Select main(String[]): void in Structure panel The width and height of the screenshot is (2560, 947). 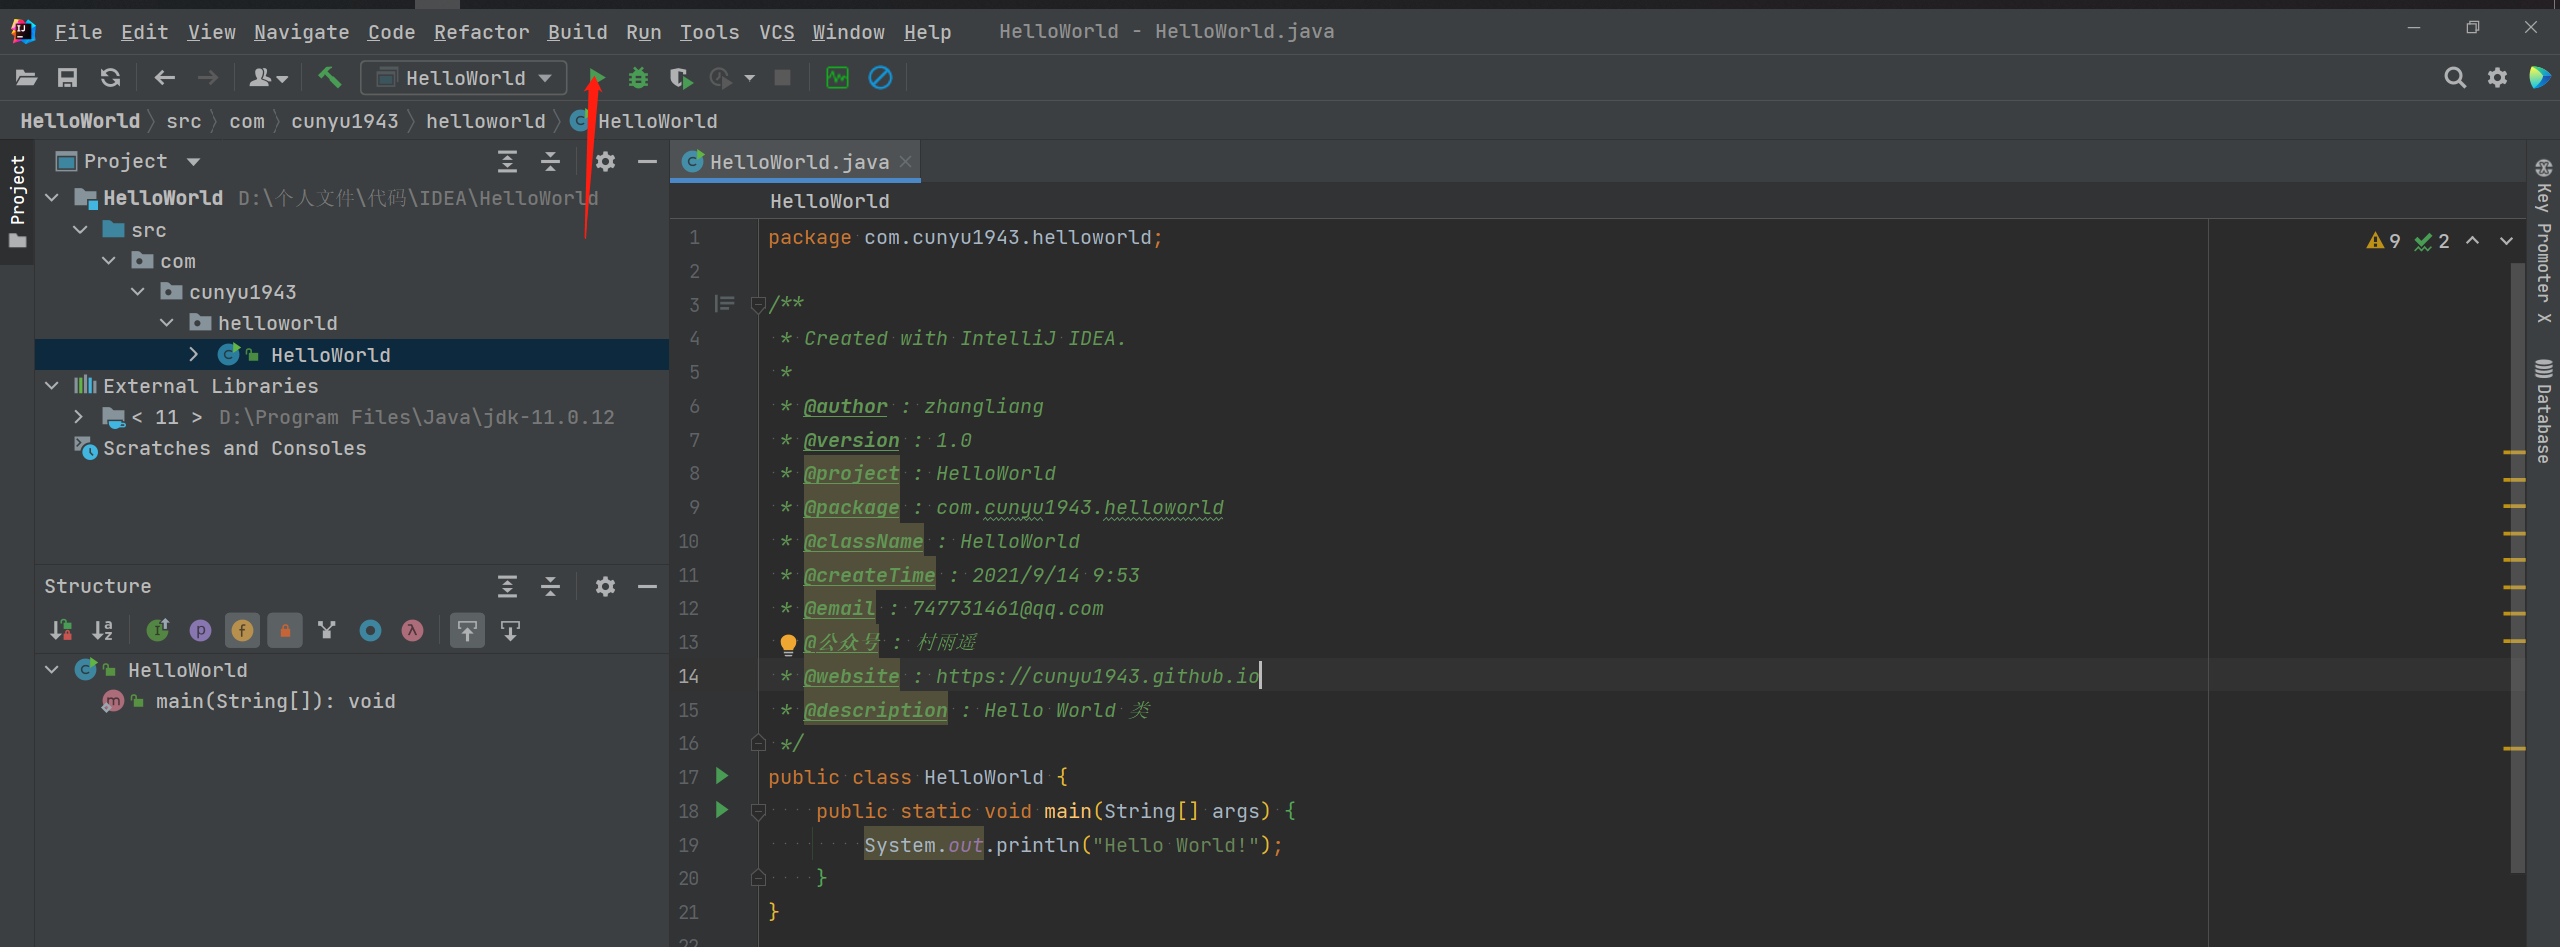tap(275, 701)
